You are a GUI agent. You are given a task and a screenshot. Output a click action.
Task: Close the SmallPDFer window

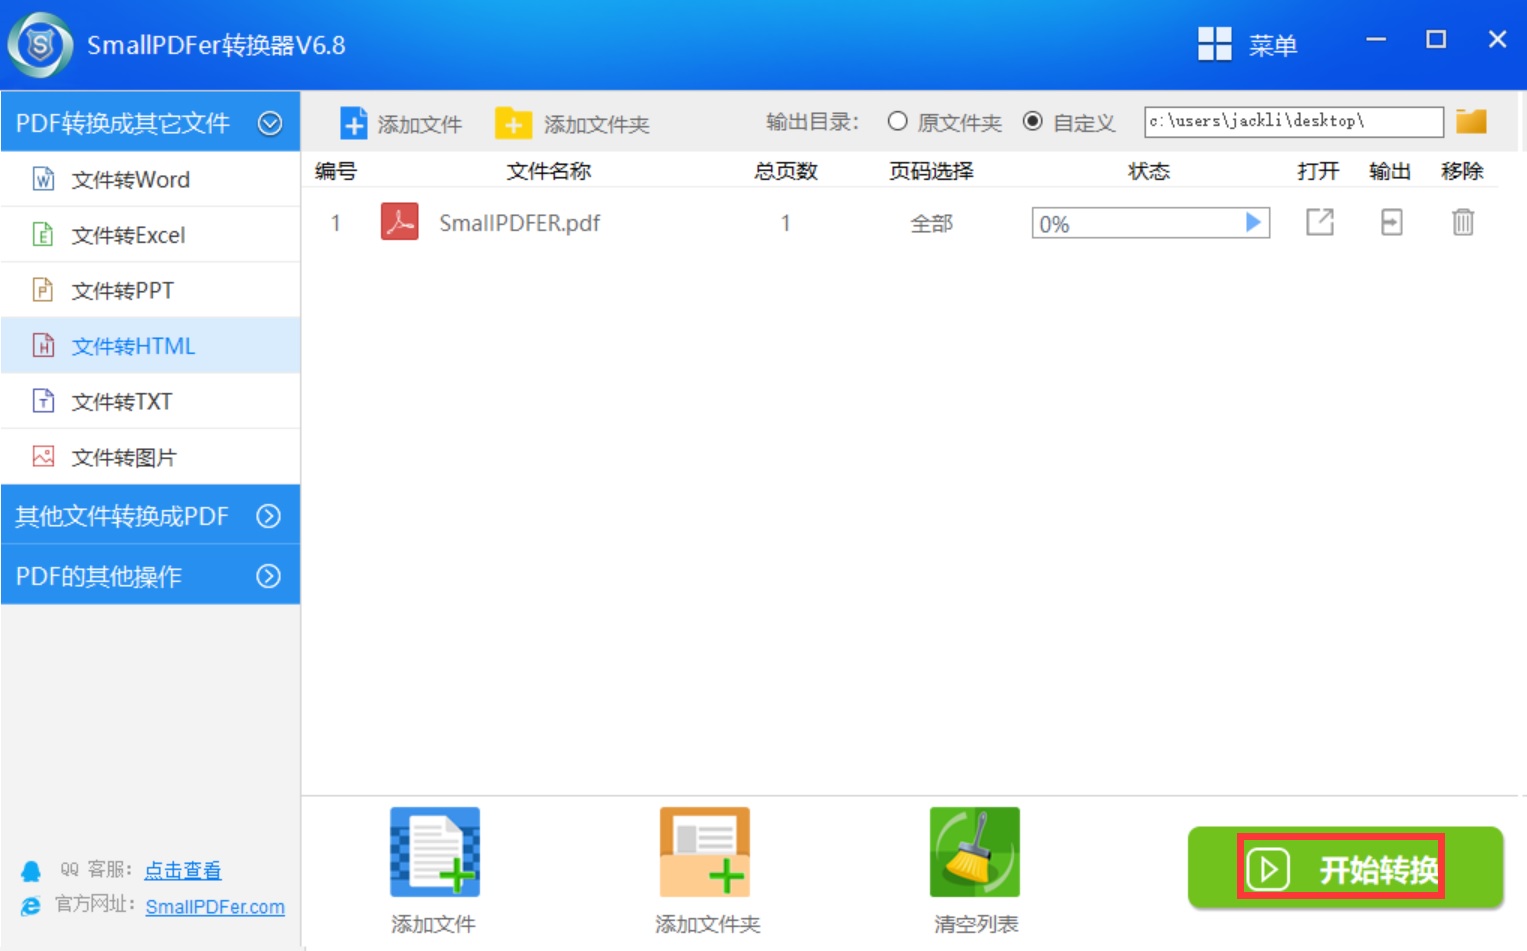pos(1497,40)
